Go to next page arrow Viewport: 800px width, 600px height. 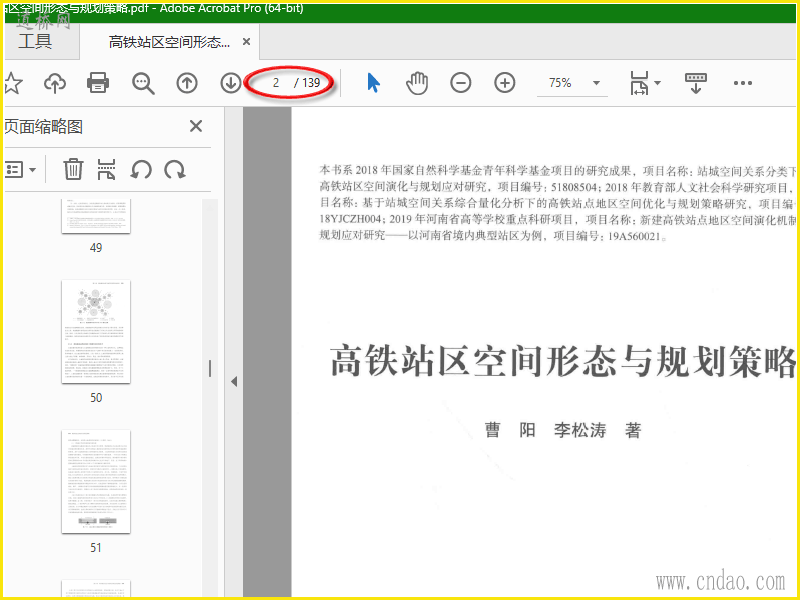231,83
